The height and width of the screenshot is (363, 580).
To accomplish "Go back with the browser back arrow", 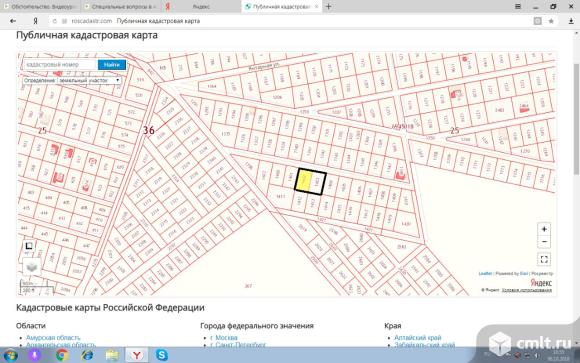I will click(13, 21).
